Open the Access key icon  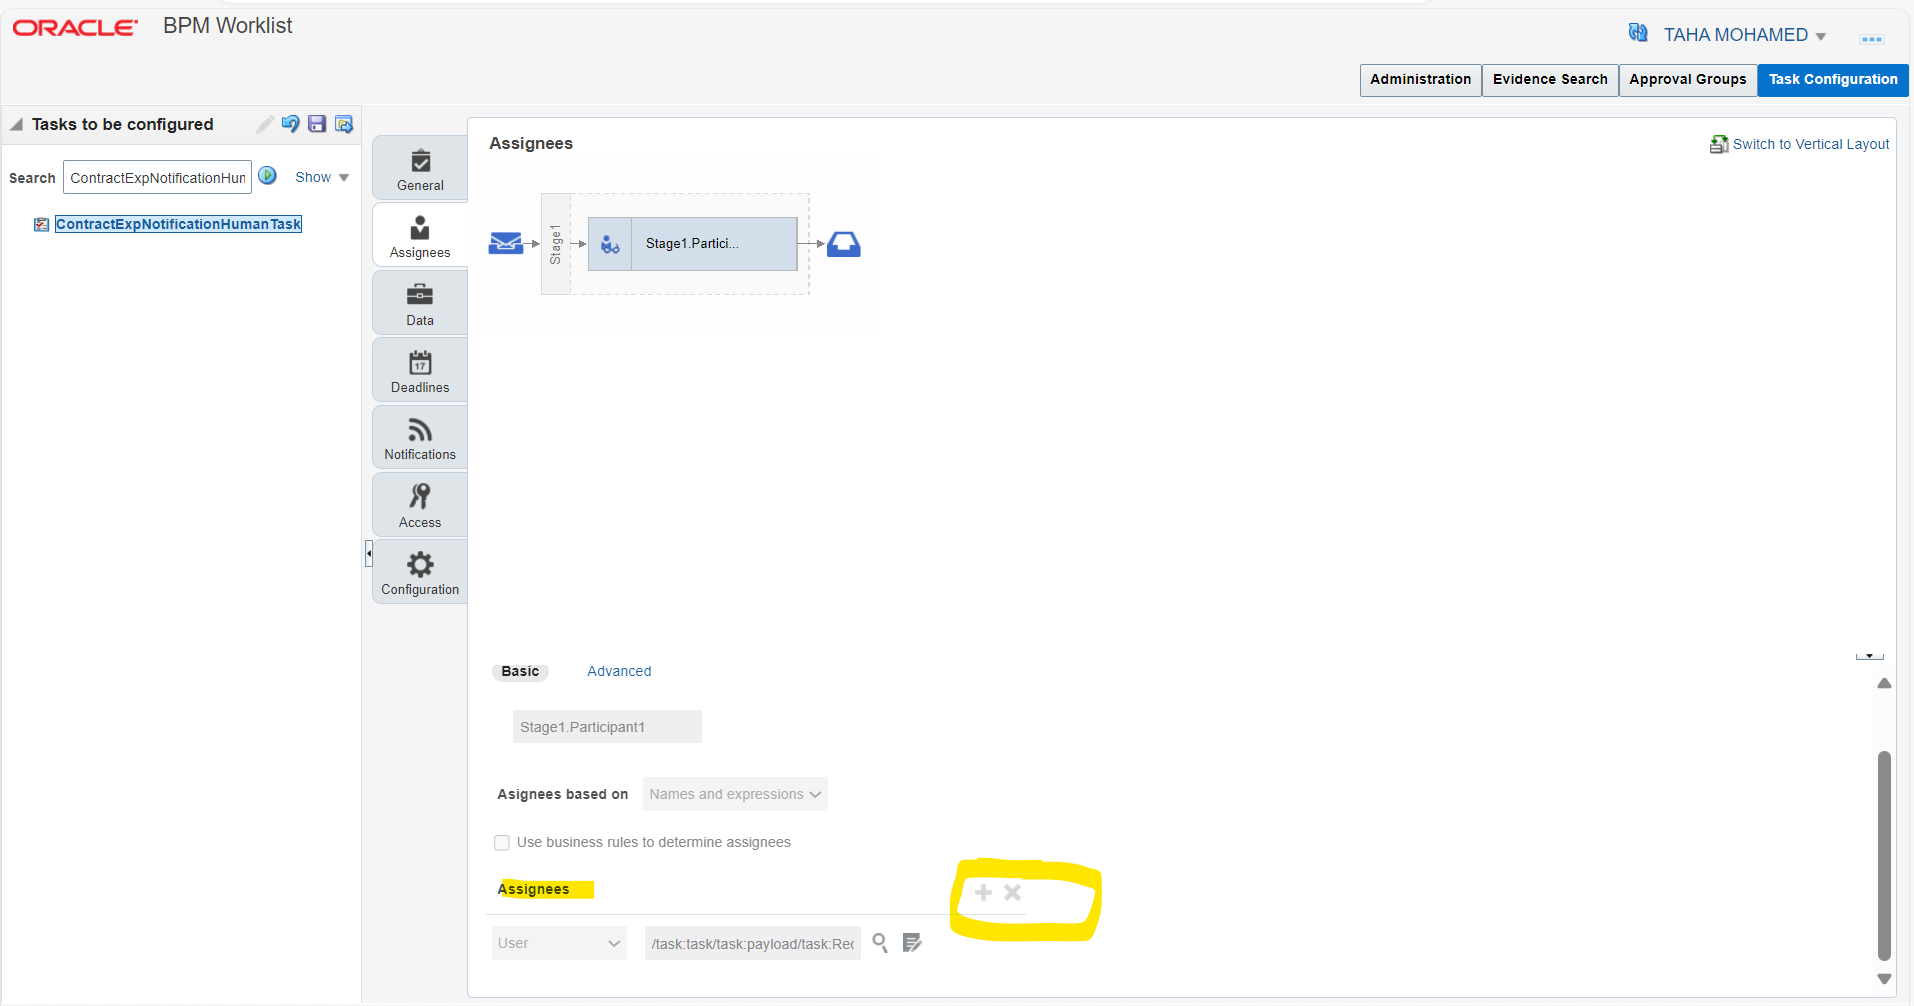(419, 502)
